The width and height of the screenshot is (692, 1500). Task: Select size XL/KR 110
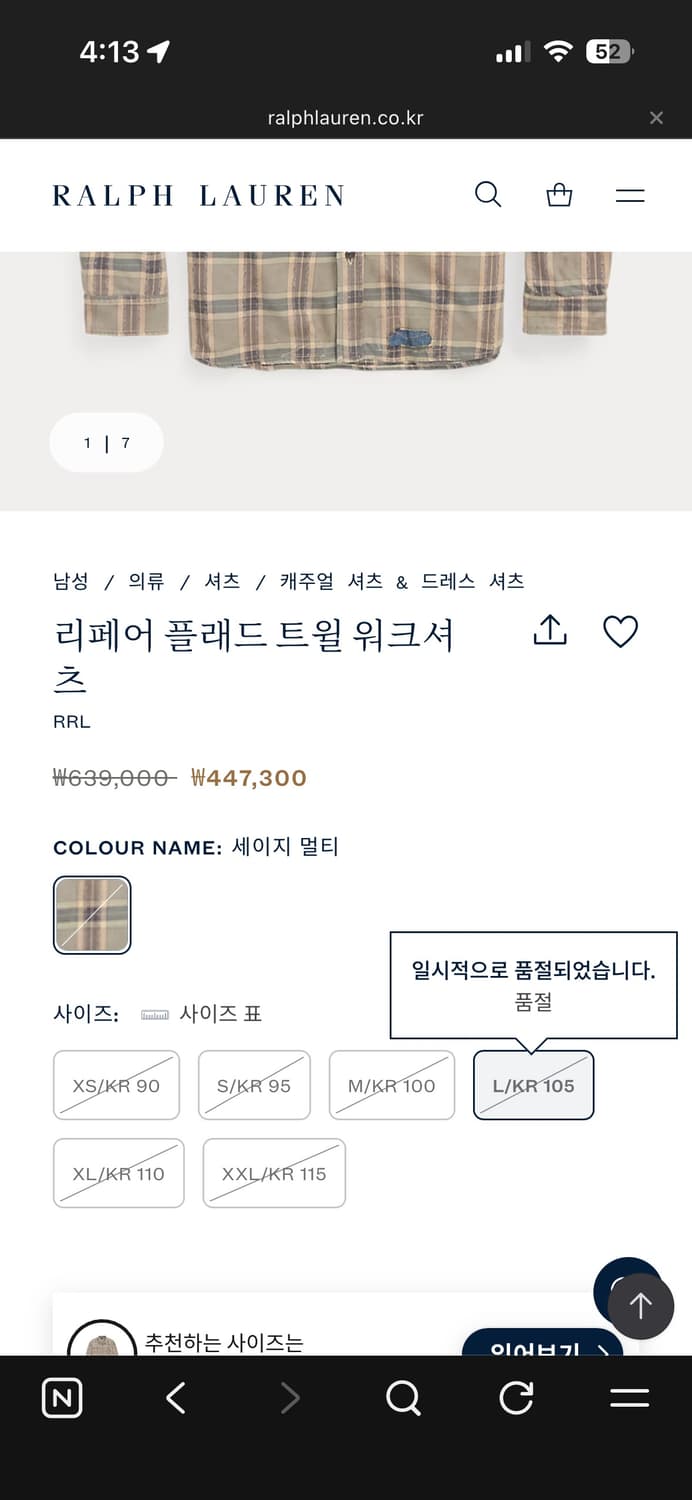point(118,1173)
